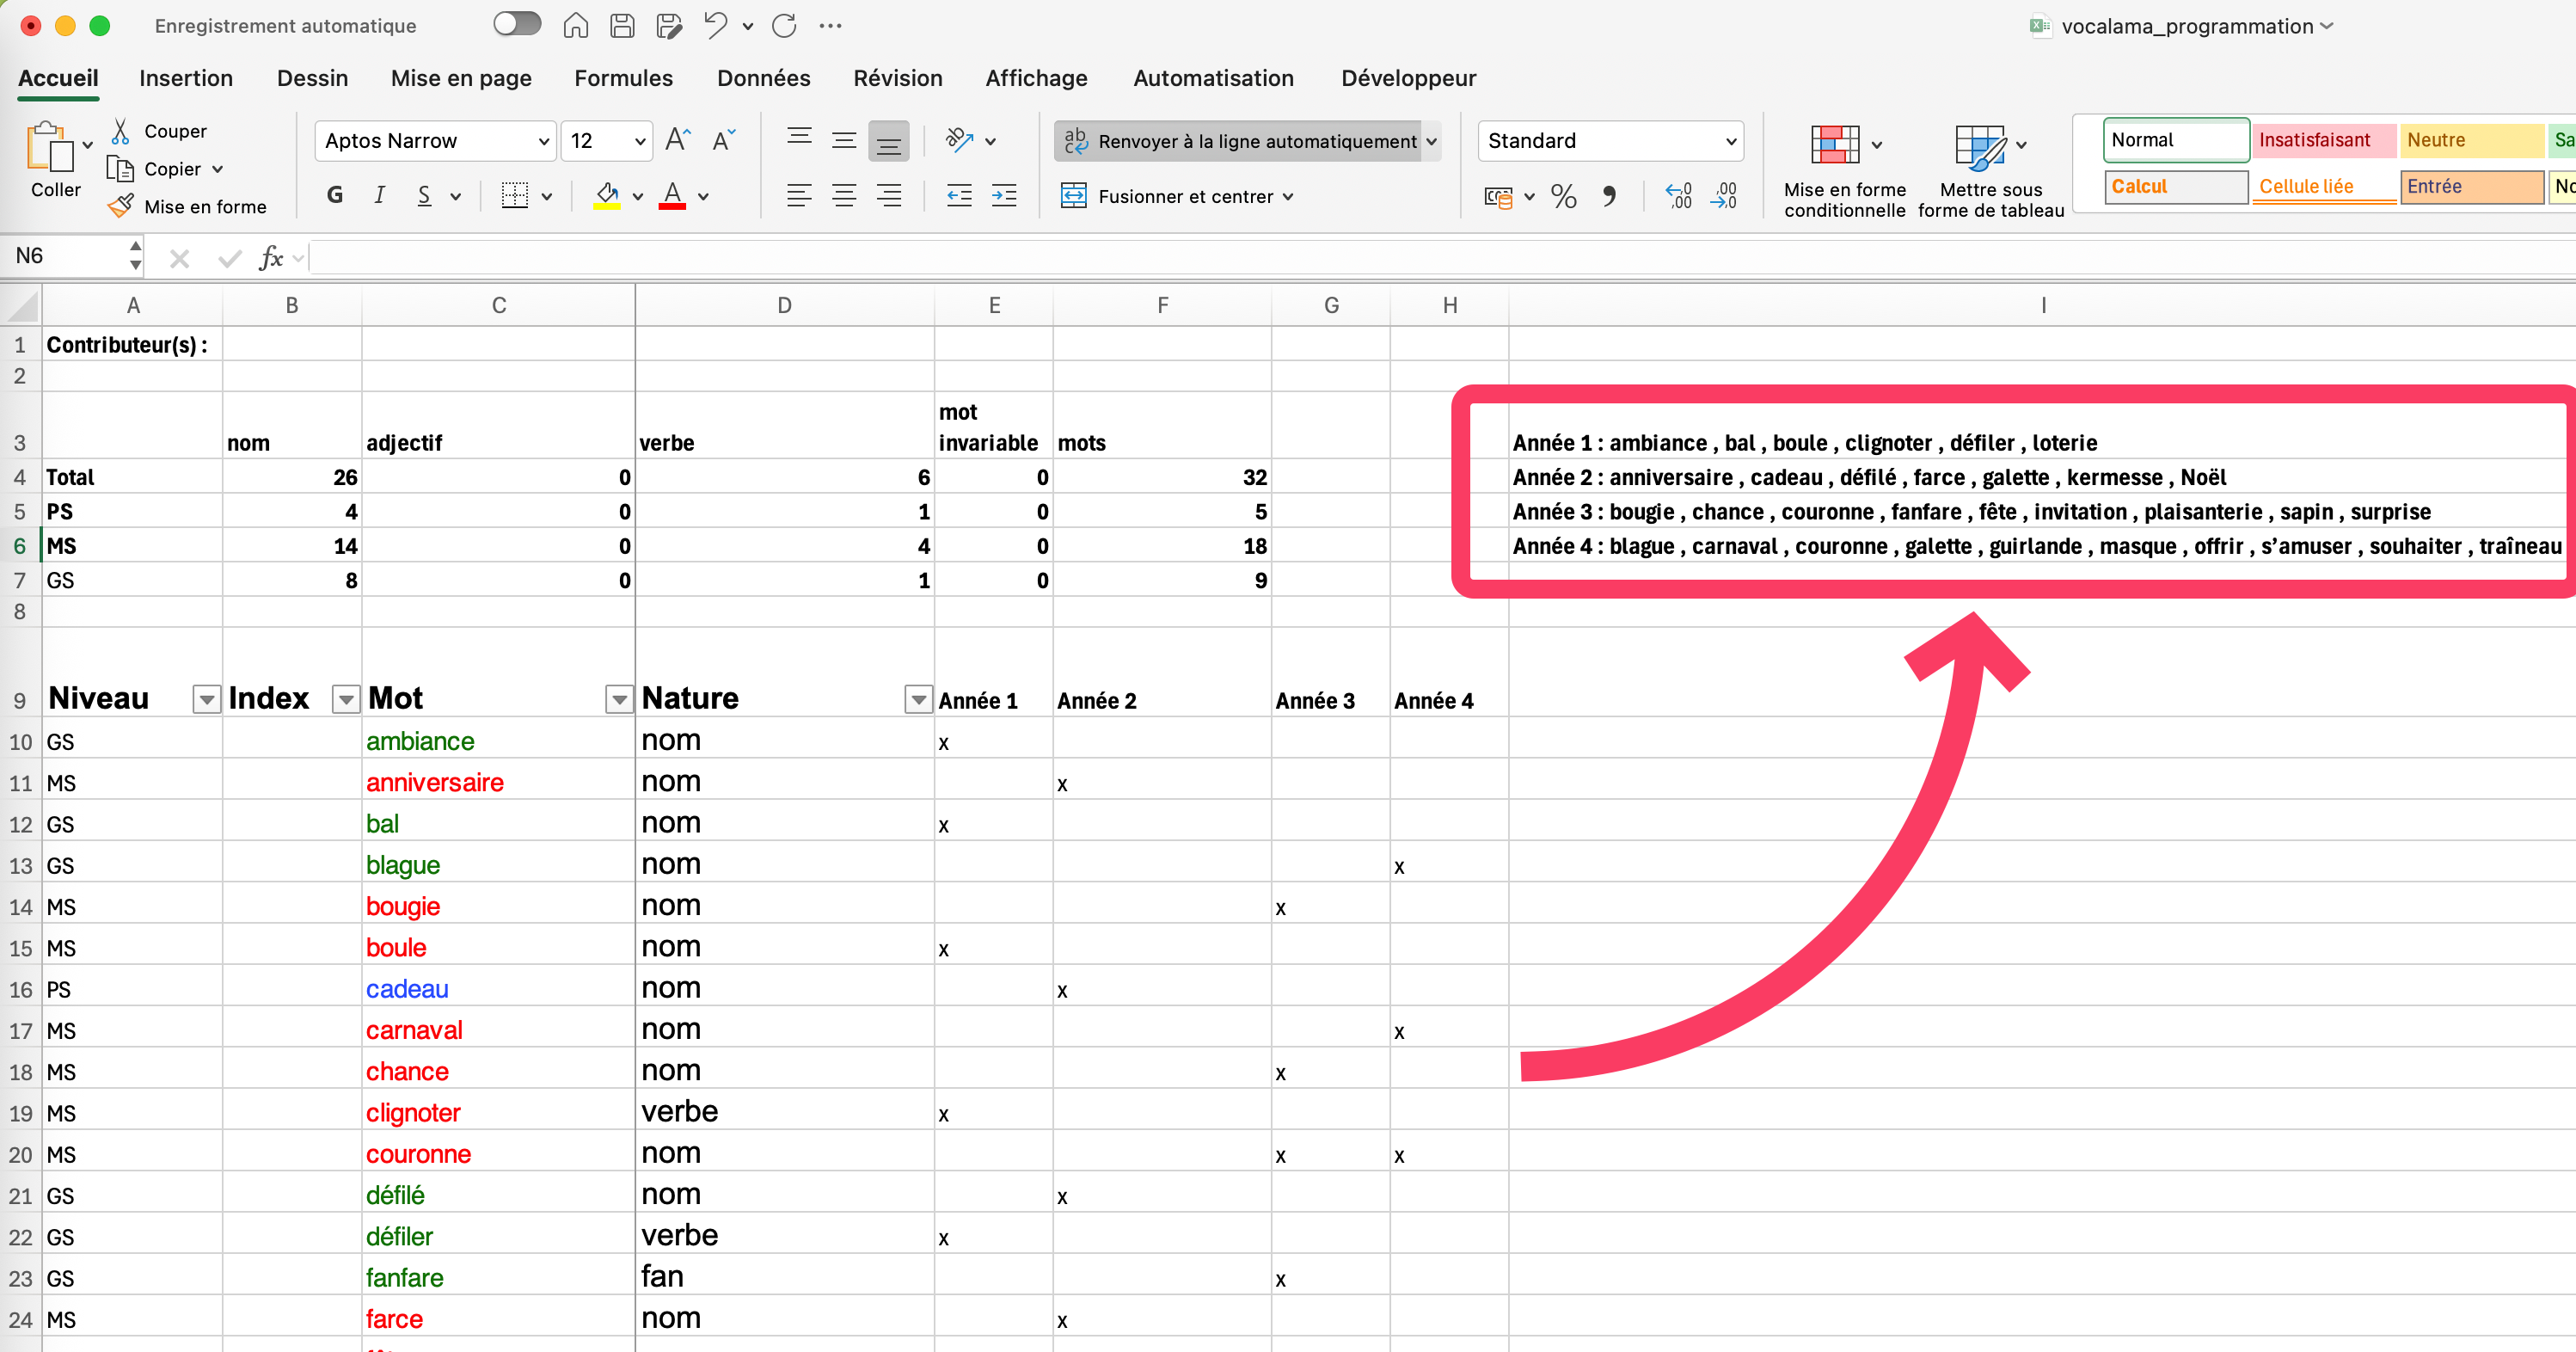This screenshot has width=2576, height=1352.
Task: Click Mise en forme format painter
Action: point(188,207)
